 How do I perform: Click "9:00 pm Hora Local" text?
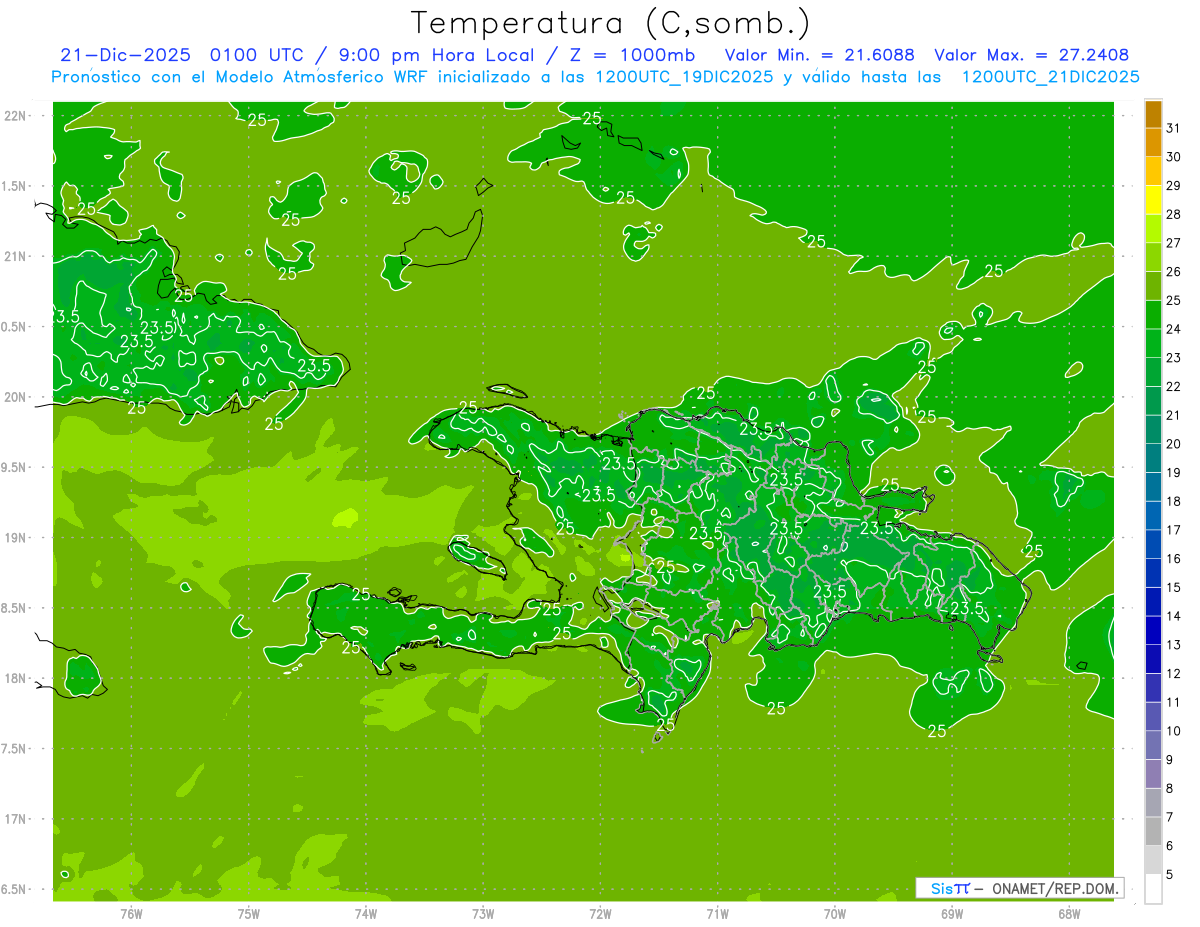[x=434, y=55]
